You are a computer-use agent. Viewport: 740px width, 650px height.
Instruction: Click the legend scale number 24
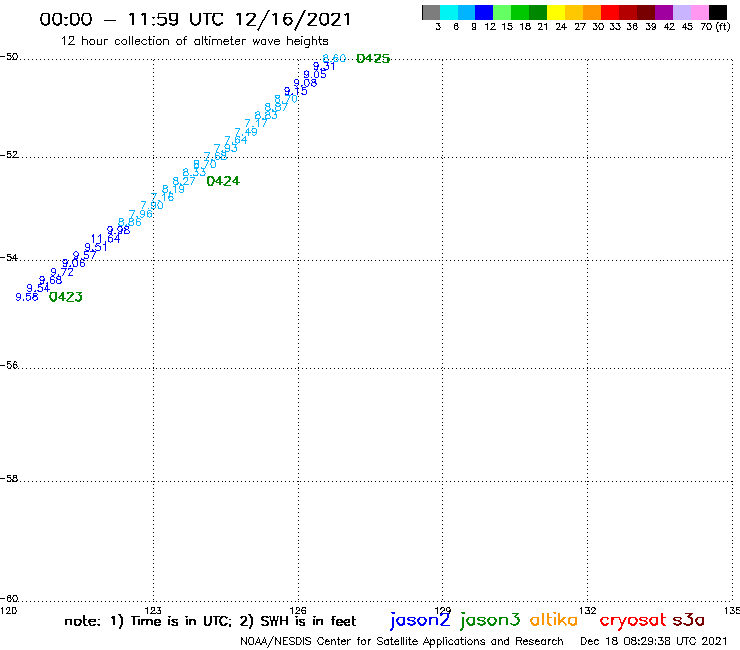[x=561, y=27]
